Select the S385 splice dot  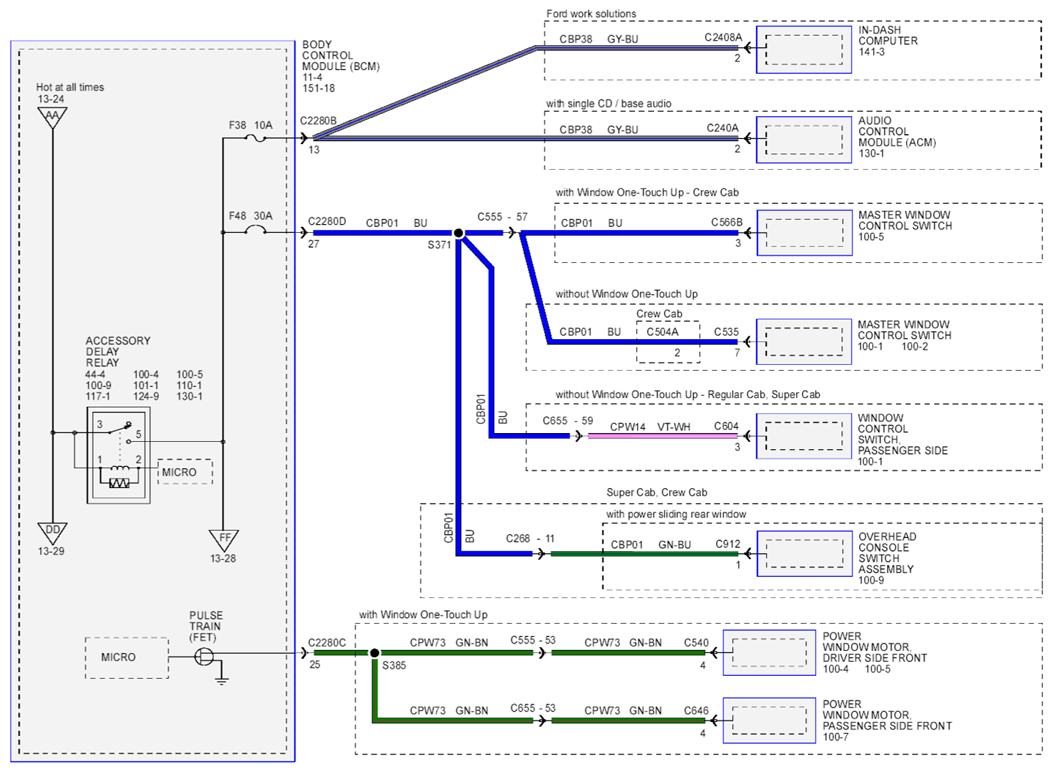click(x=375, y=653)
